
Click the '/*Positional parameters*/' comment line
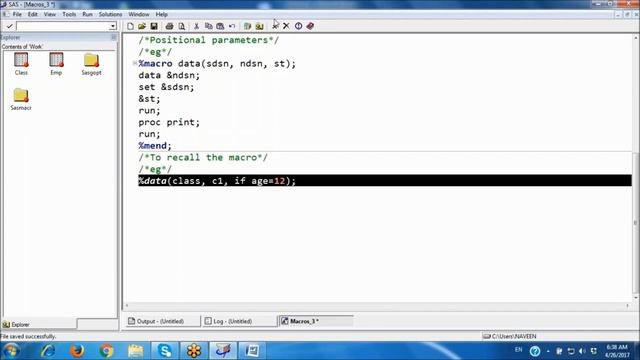click(x=209, y=40)
